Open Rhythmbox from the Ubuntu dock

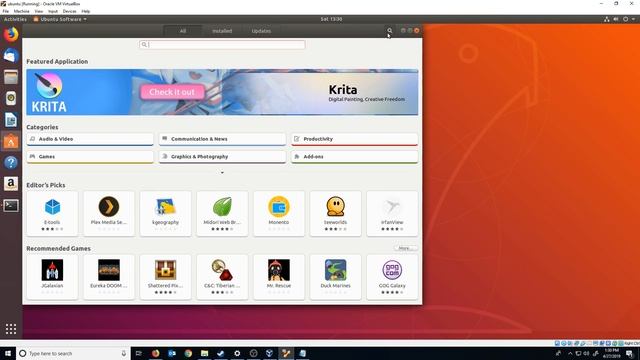pos(11,98)
